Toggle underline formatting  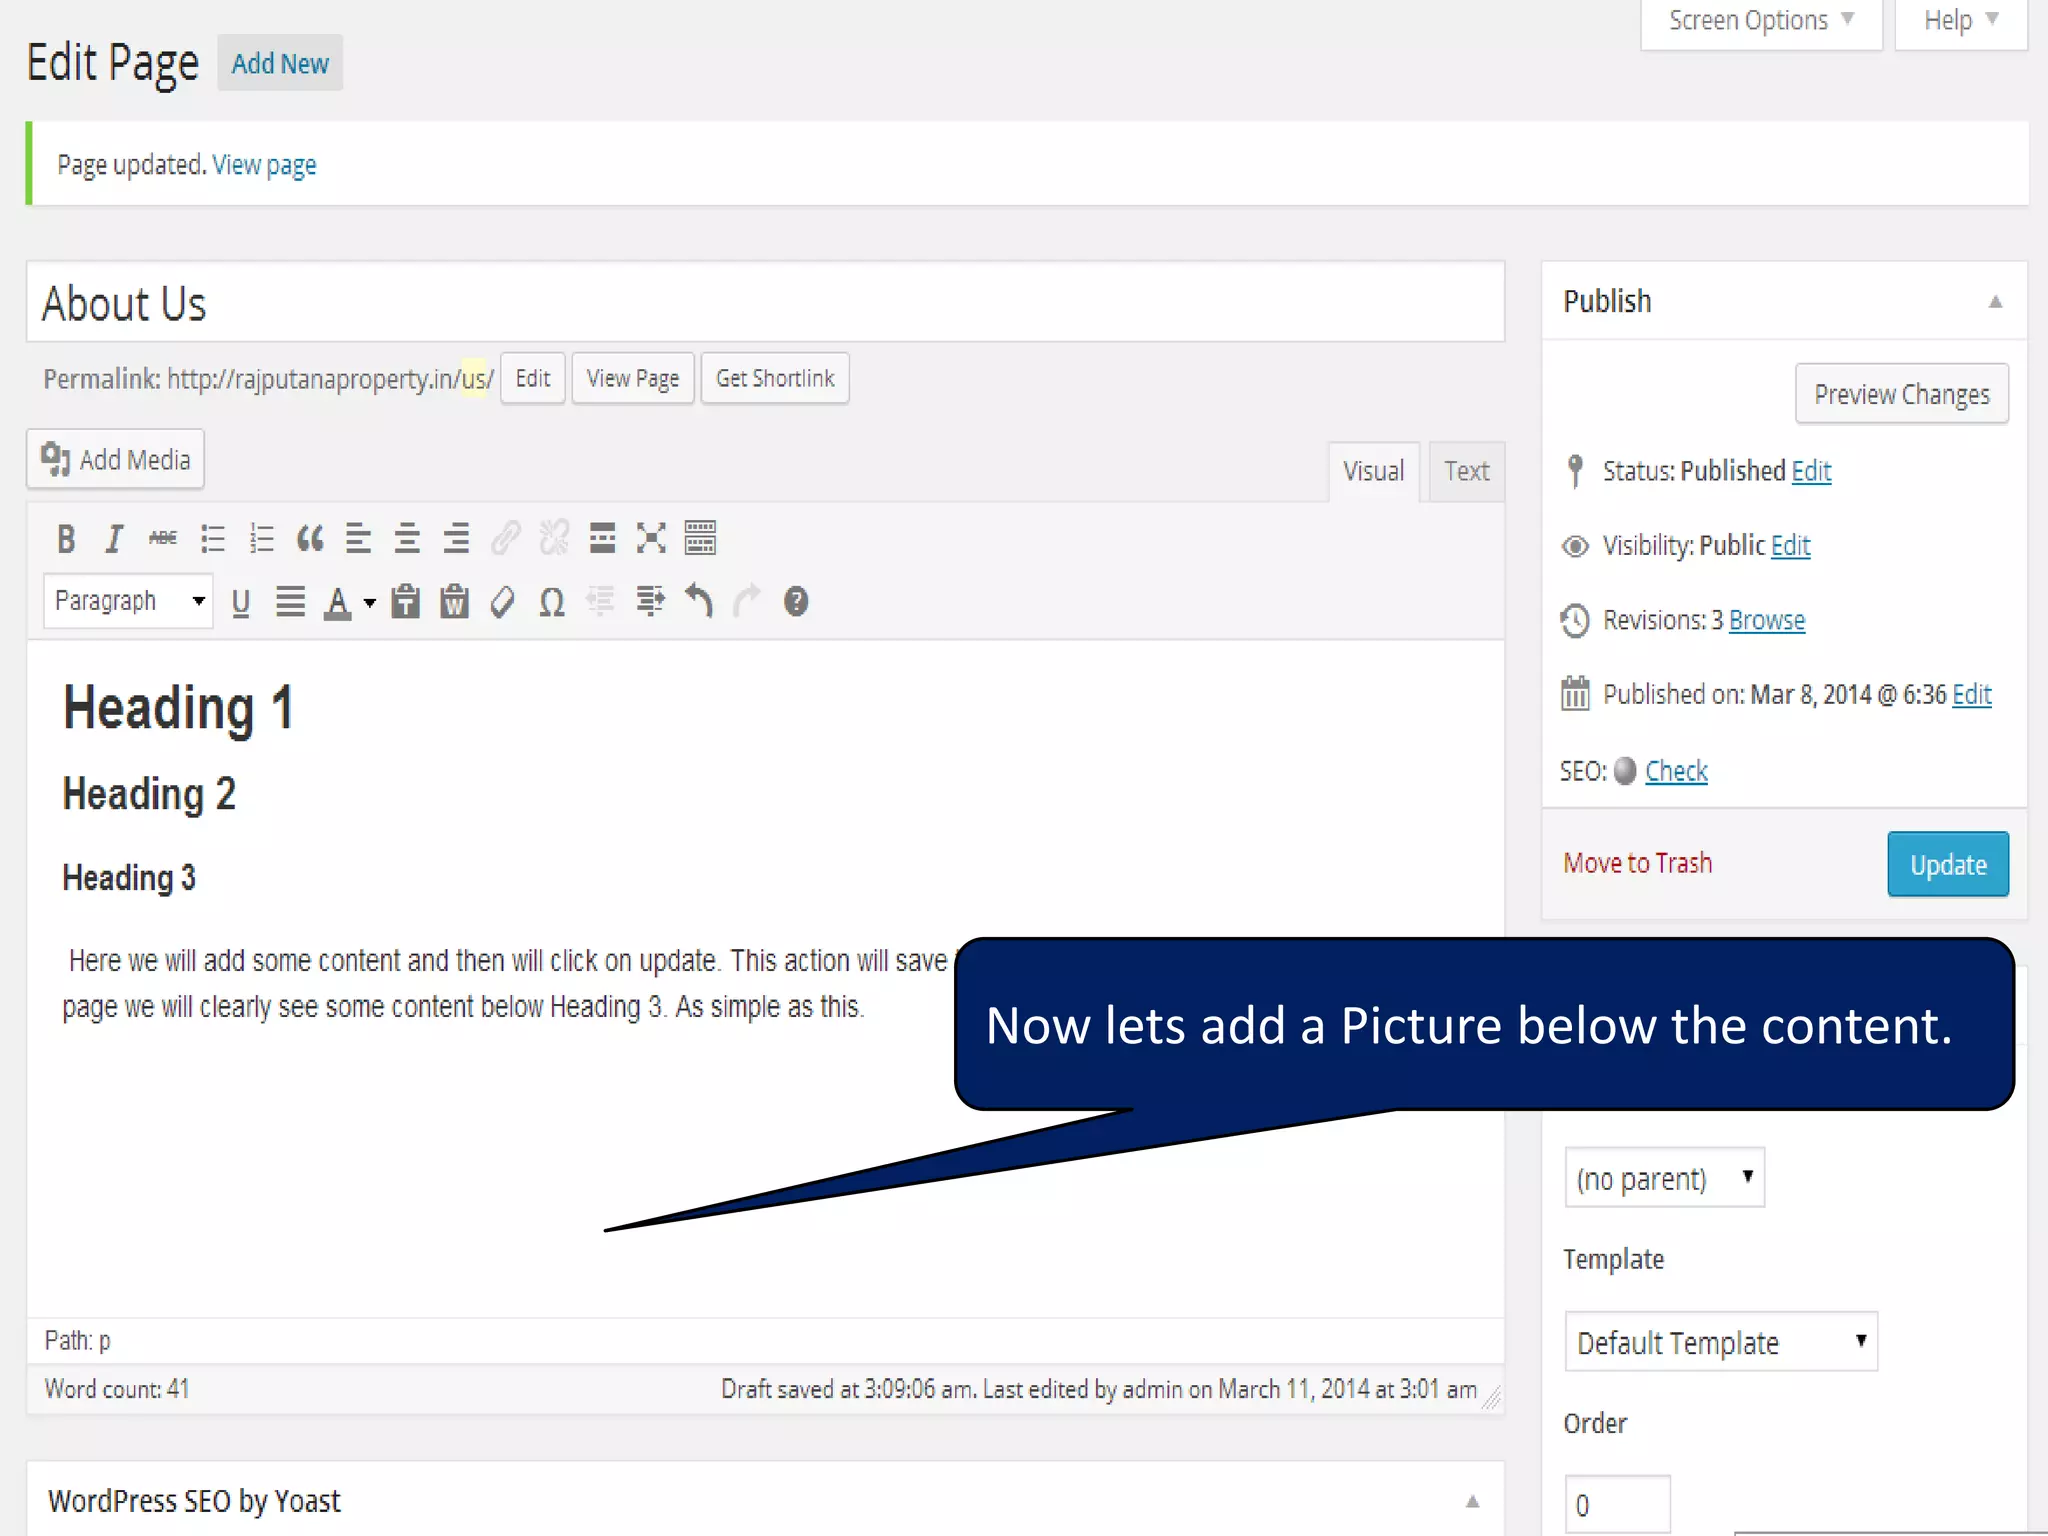point(240,602)
